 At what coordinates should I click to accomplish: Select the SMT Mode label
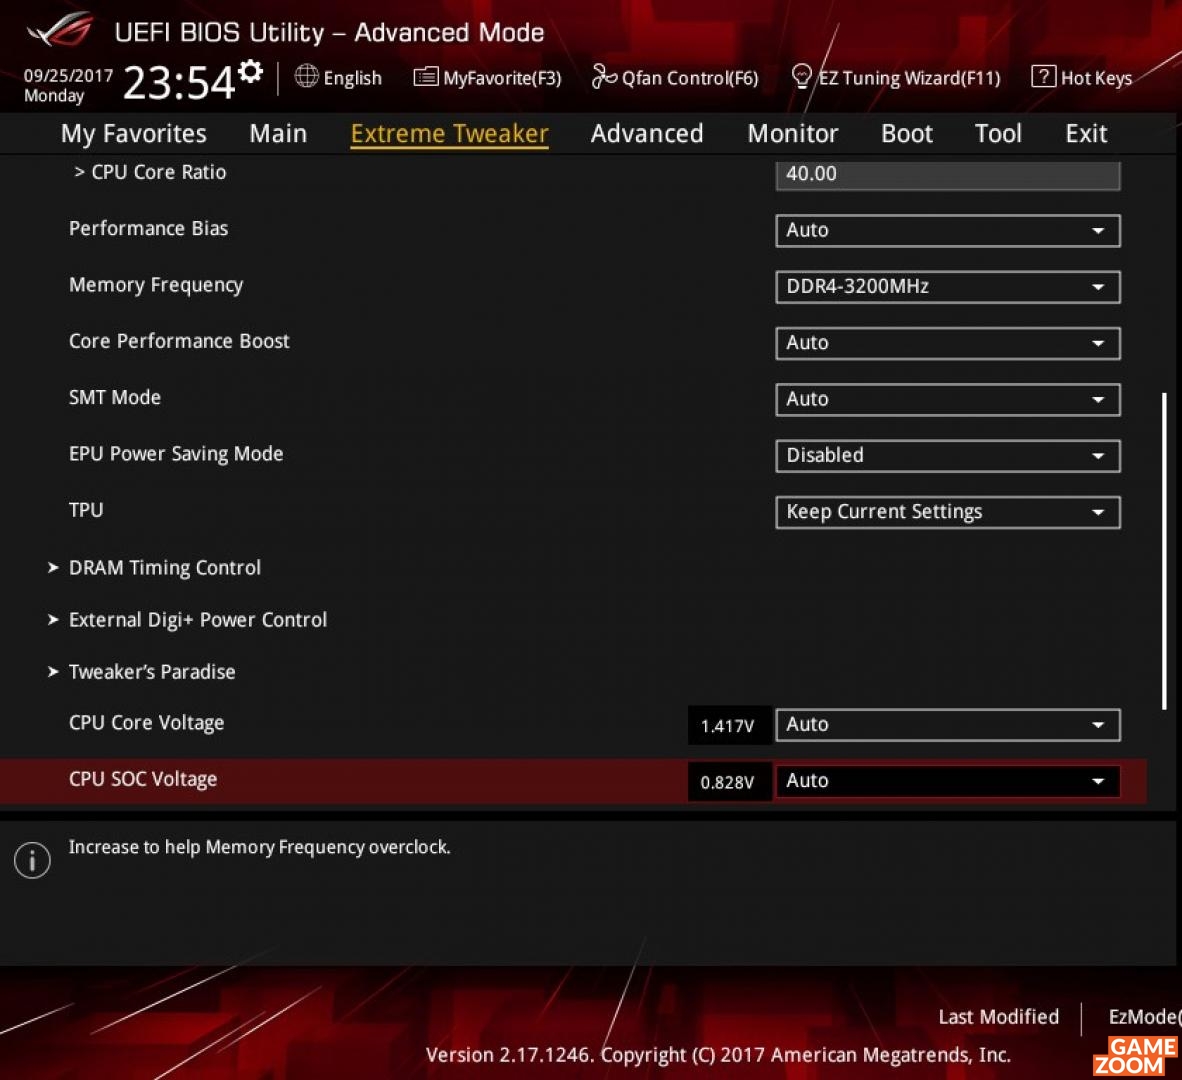tap(115, 397)
